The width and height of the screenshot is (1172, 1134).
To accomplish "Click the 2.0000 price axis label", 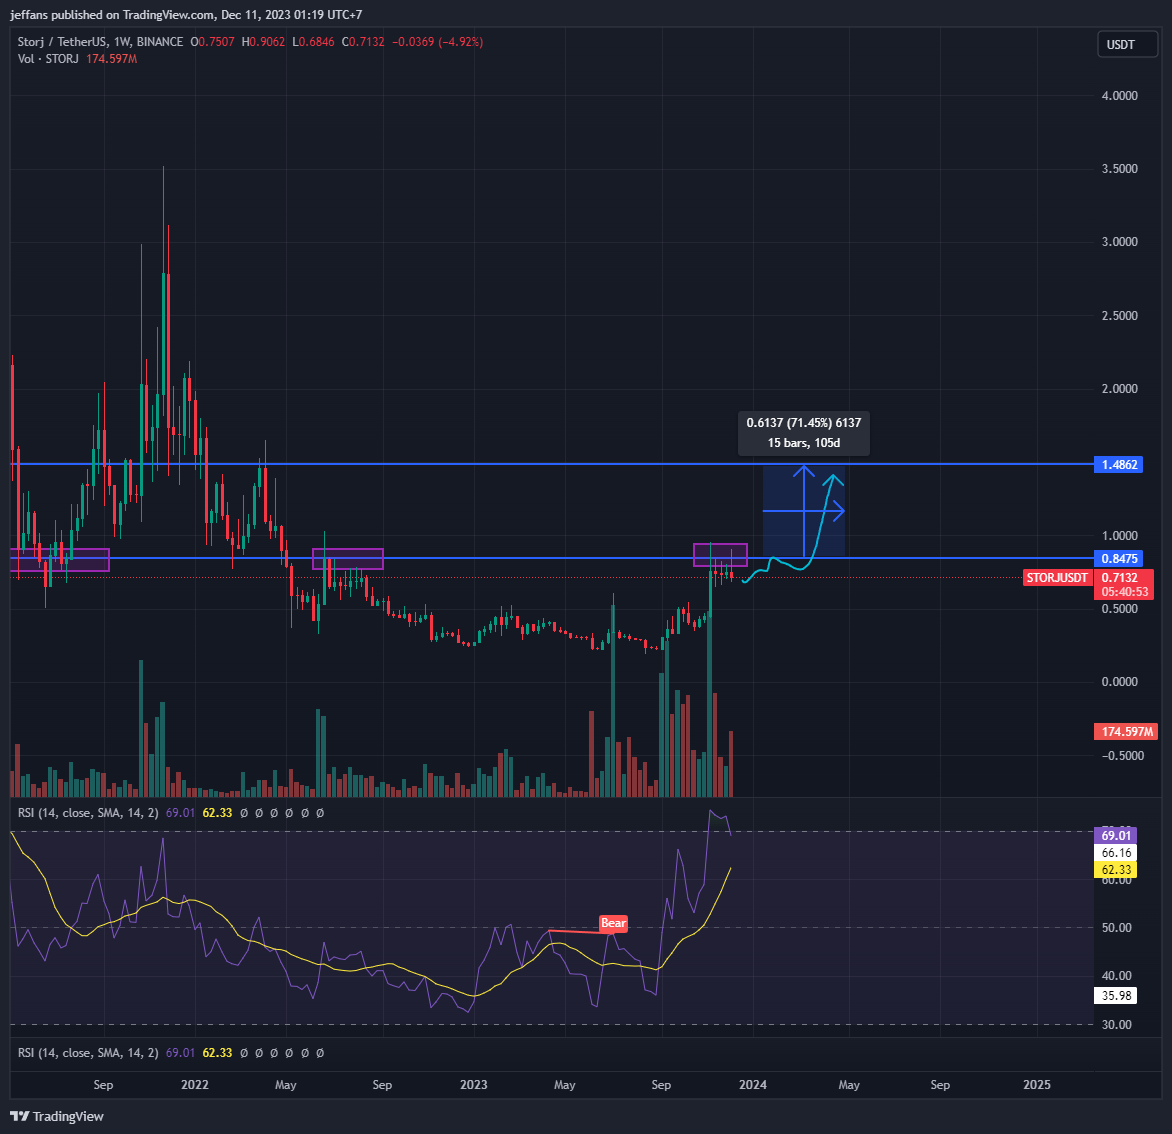I will click(1120, 389).
